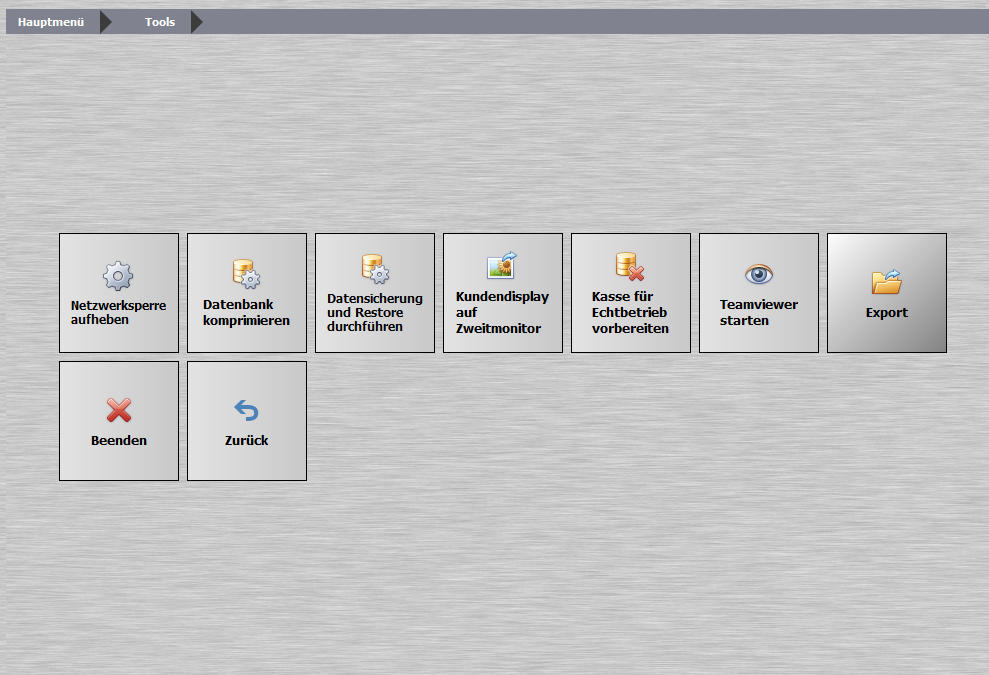Enable Kundendisplay auf Zweitmonitor
989x675 pixels.
coord(502,292)
